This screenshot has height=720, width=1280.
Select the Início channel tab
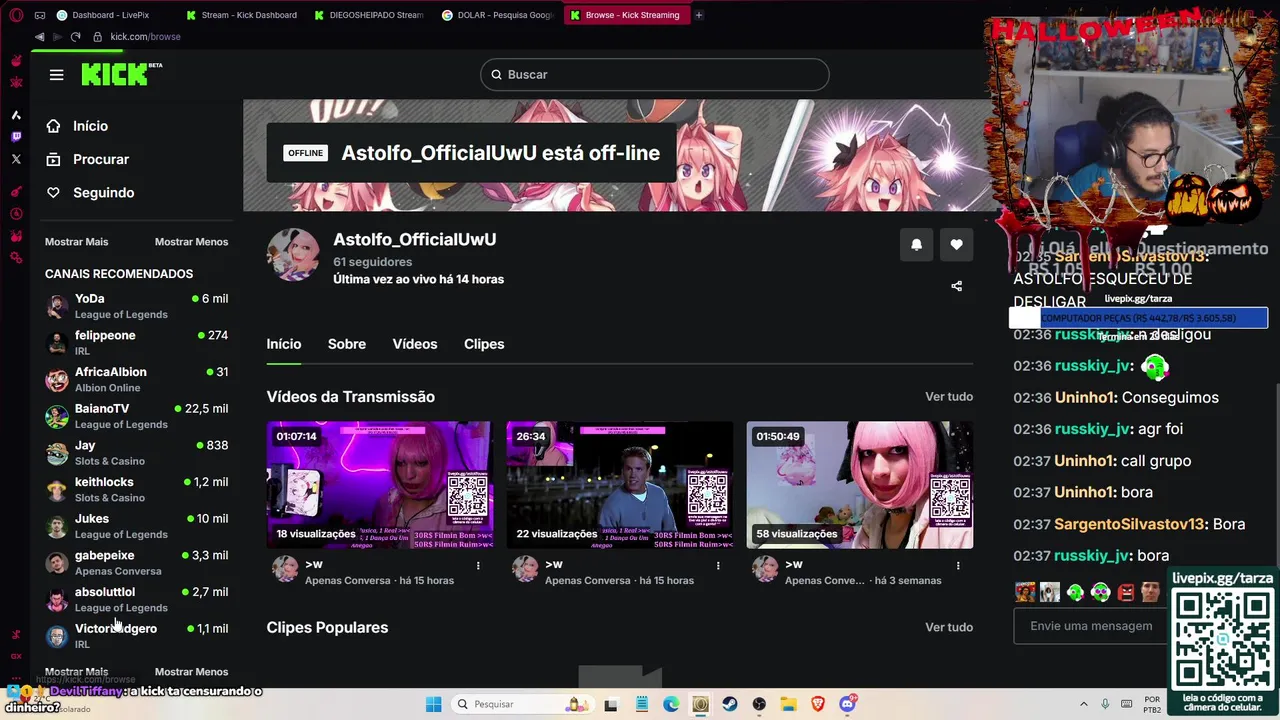(284, 344)
